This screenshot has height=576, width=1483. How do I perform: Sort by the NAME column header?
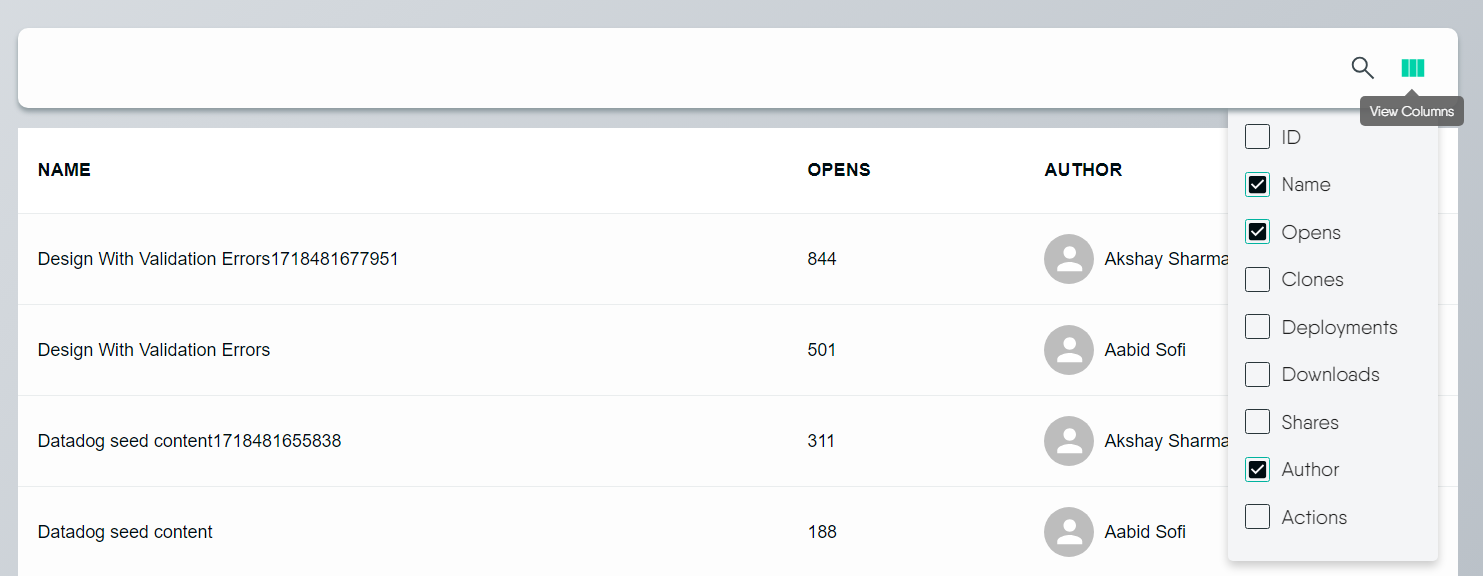pyautogui.click(x=63, y=170)
